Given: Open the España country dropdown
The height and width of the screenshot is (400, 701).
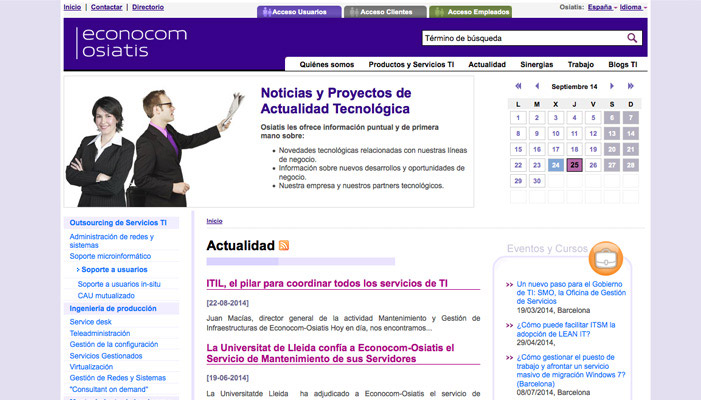Looking at the screenshot, I should pyautogui.click(x=602, y=7).
